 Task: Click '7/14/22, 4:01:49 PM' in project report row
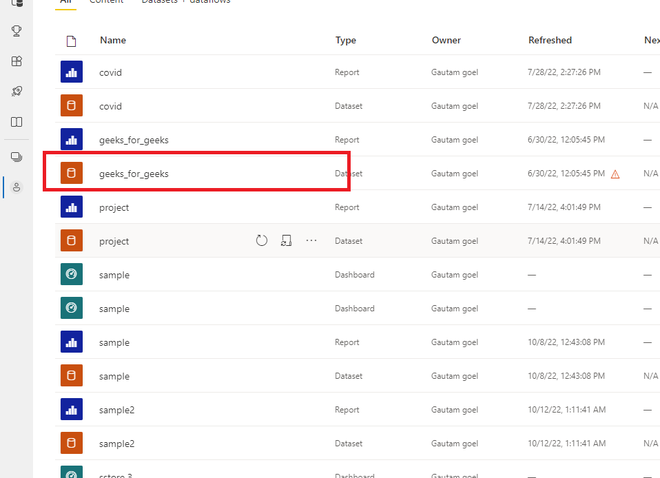click(564, 207)
